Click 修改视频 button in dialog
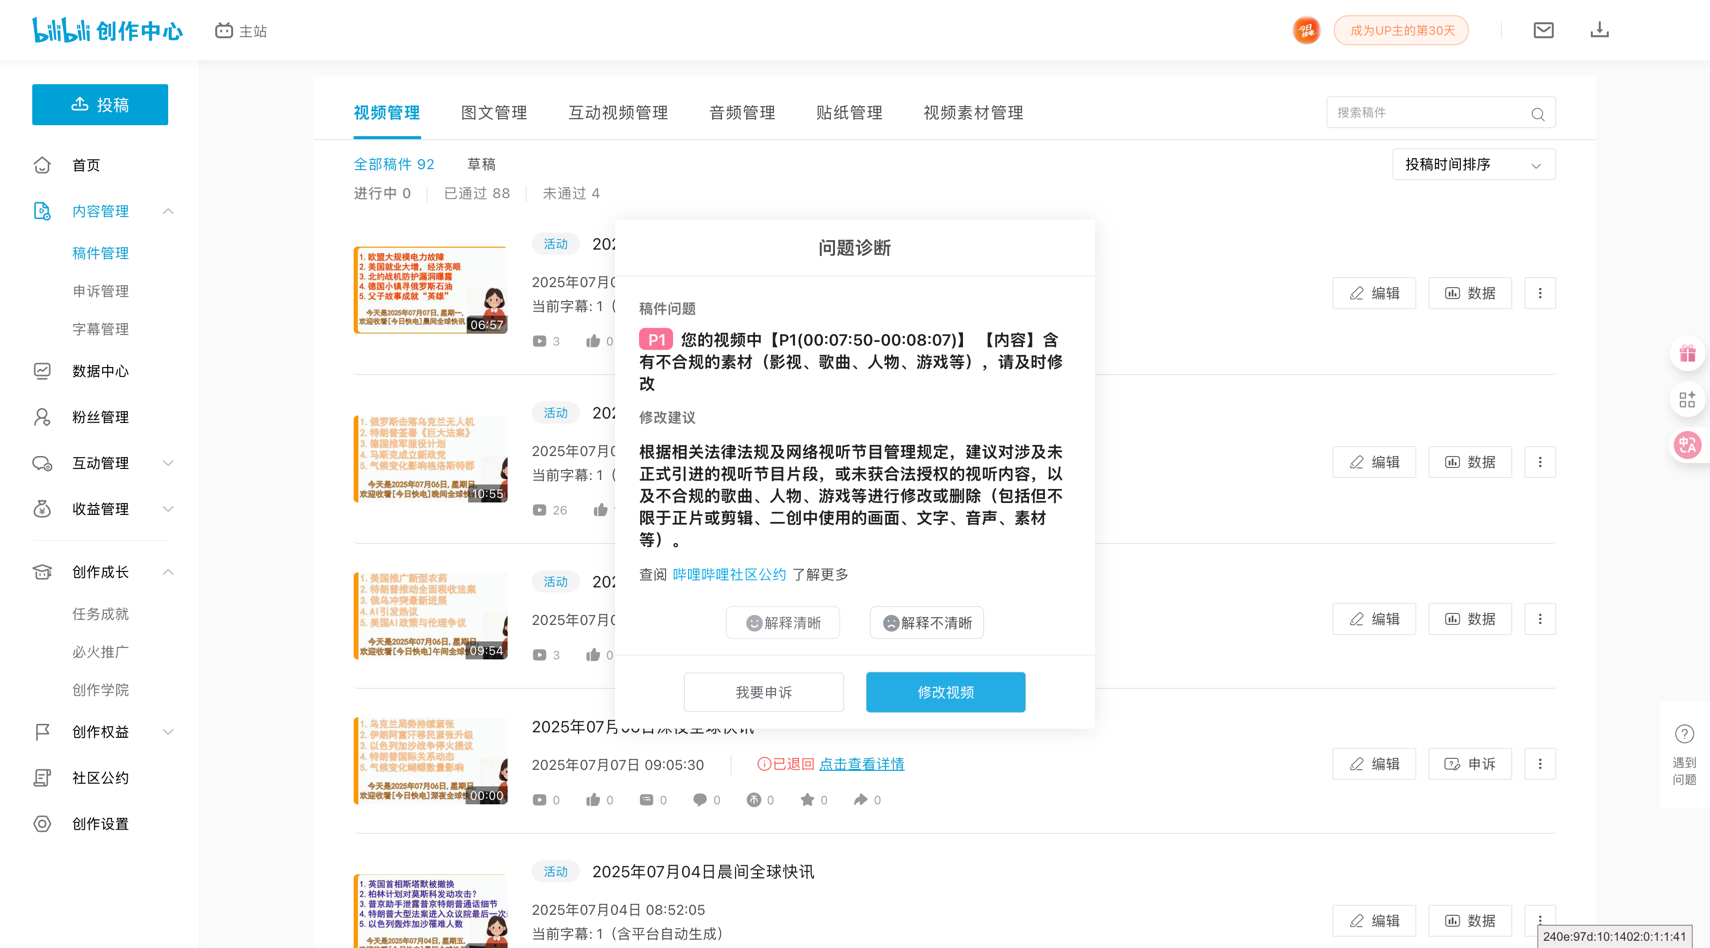This screenshot has height=948, width=1710. tap(945, 692)
